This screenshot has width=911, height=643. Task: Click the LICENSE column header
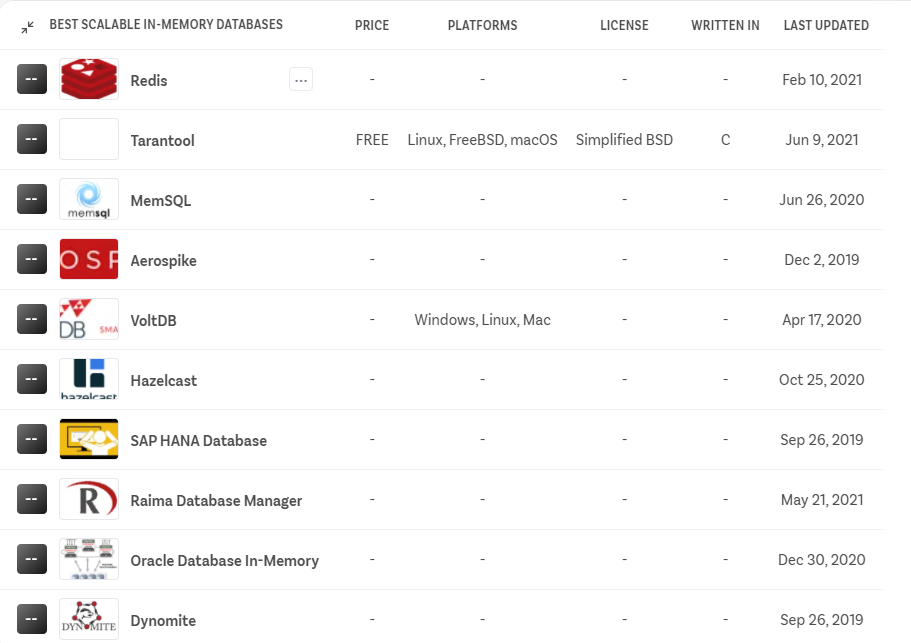coord(624,26)
